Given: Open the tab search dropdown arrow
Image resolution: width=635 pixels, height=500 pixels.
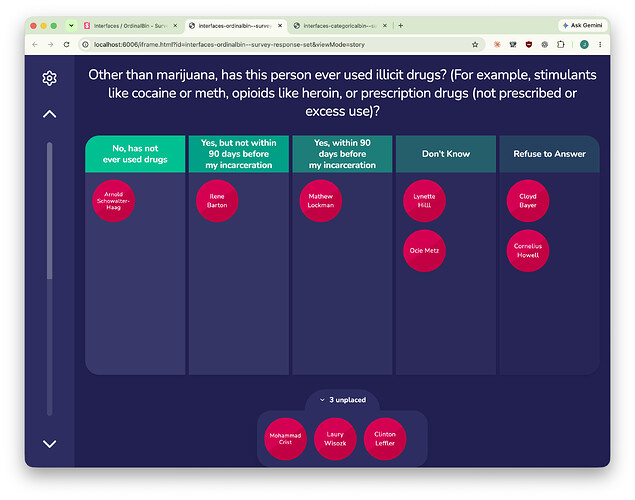Looking at the screenshot, I should click(x=71, y=26).
